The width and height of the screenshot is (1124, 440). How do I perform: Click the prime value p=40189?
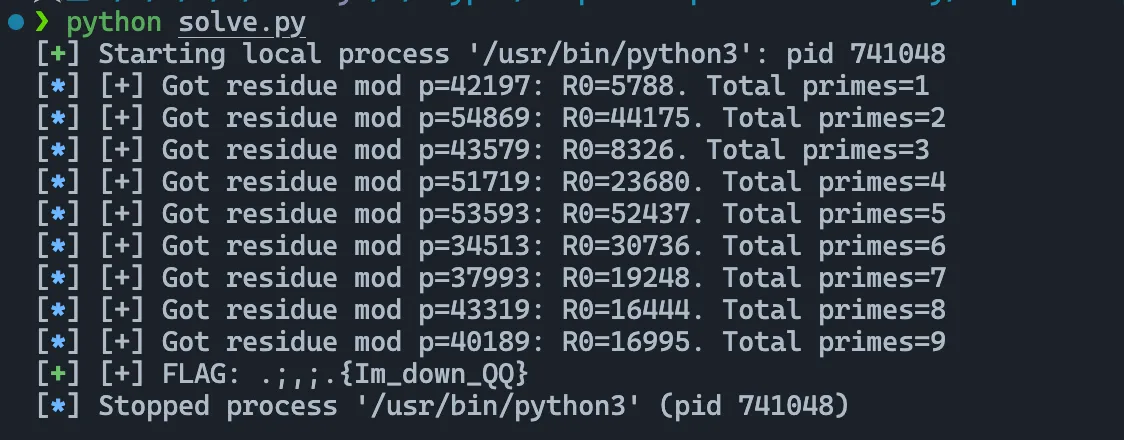point(474,342)
